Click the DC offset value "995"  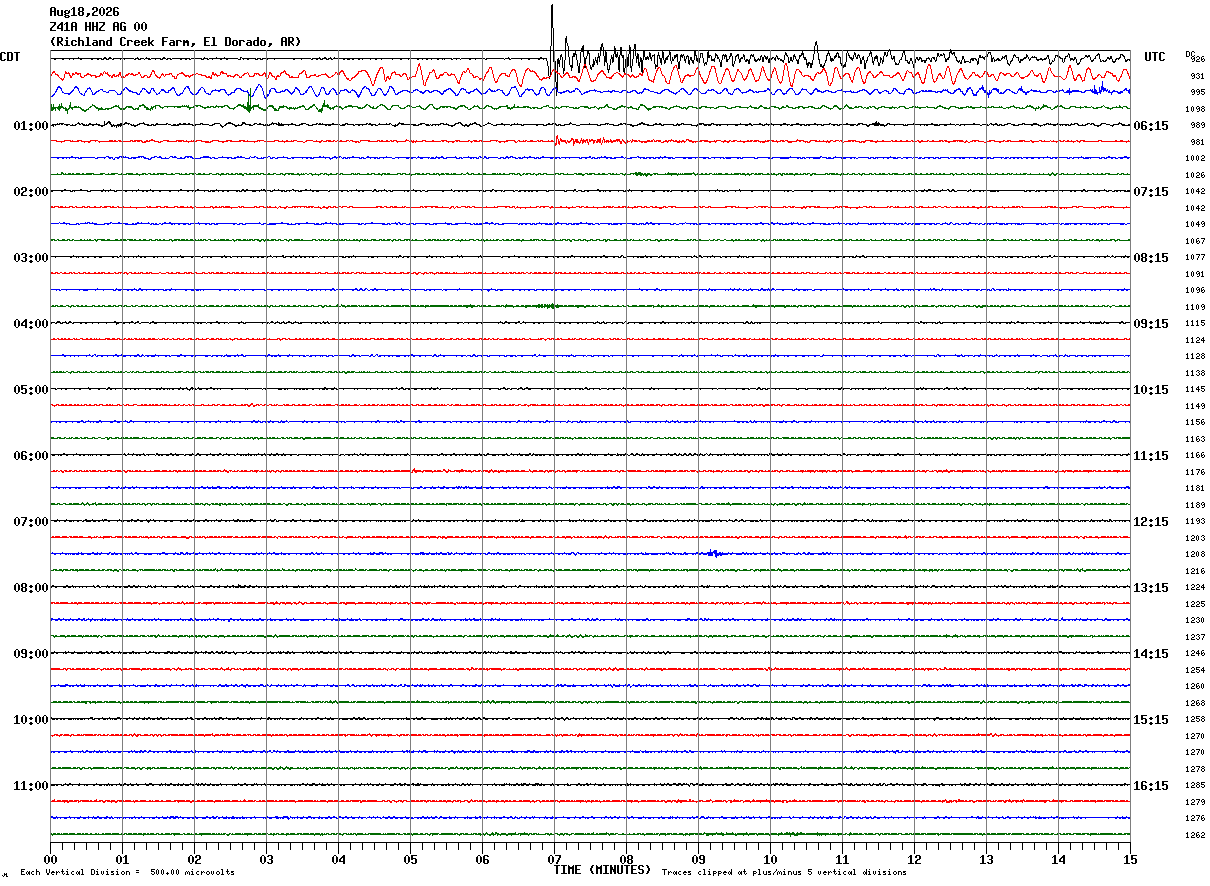(x=1197, y=92)
